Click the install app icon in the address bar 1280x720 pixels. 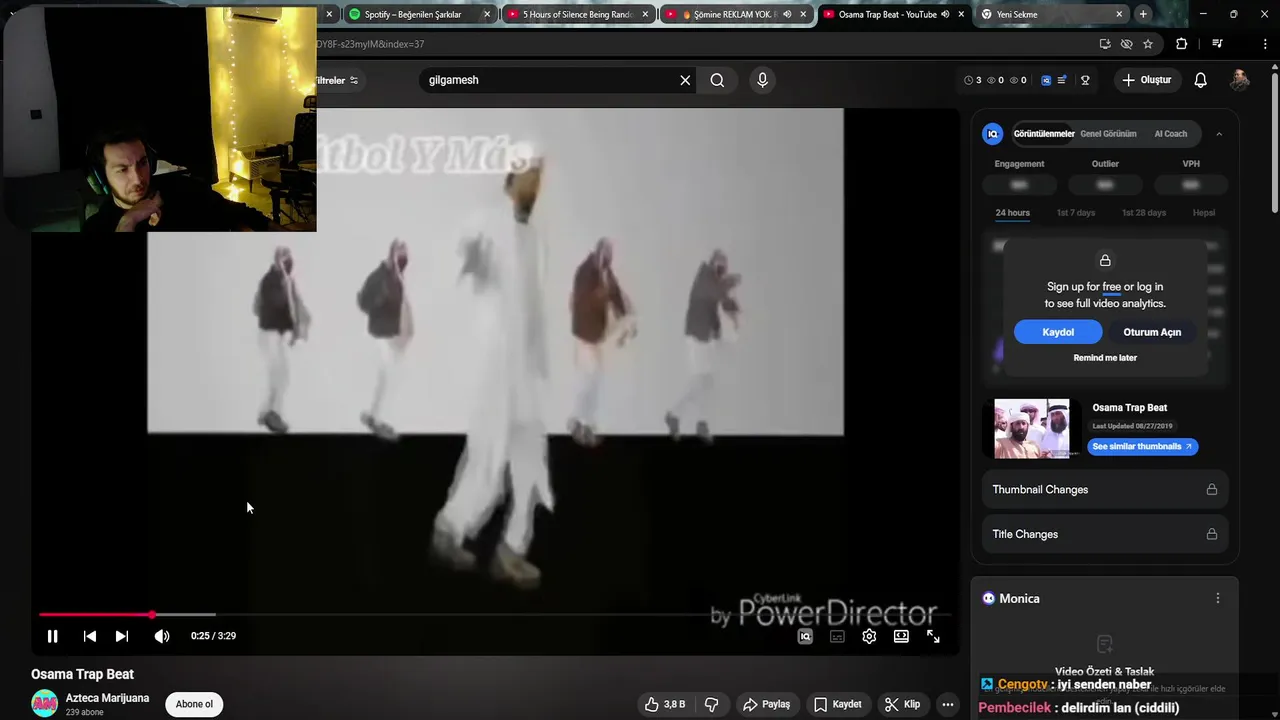(x=1104, y=44)
